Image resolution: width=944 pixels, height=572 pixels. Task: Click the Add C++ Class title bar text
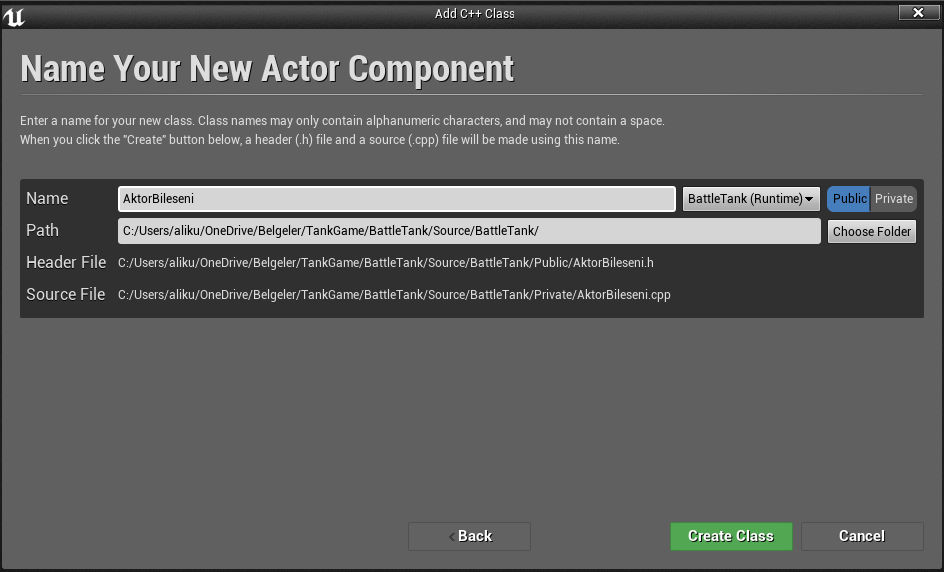pos(474,13)
